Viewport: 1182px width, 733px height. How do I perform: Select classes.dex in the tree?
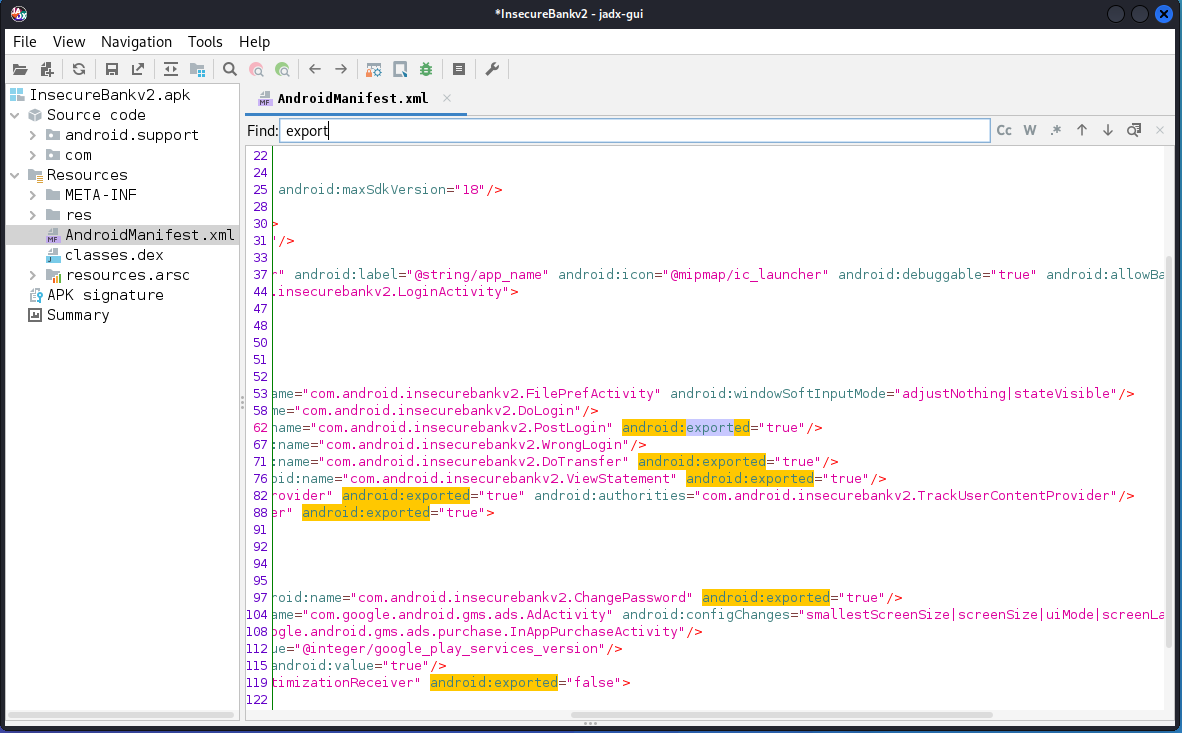114,256
